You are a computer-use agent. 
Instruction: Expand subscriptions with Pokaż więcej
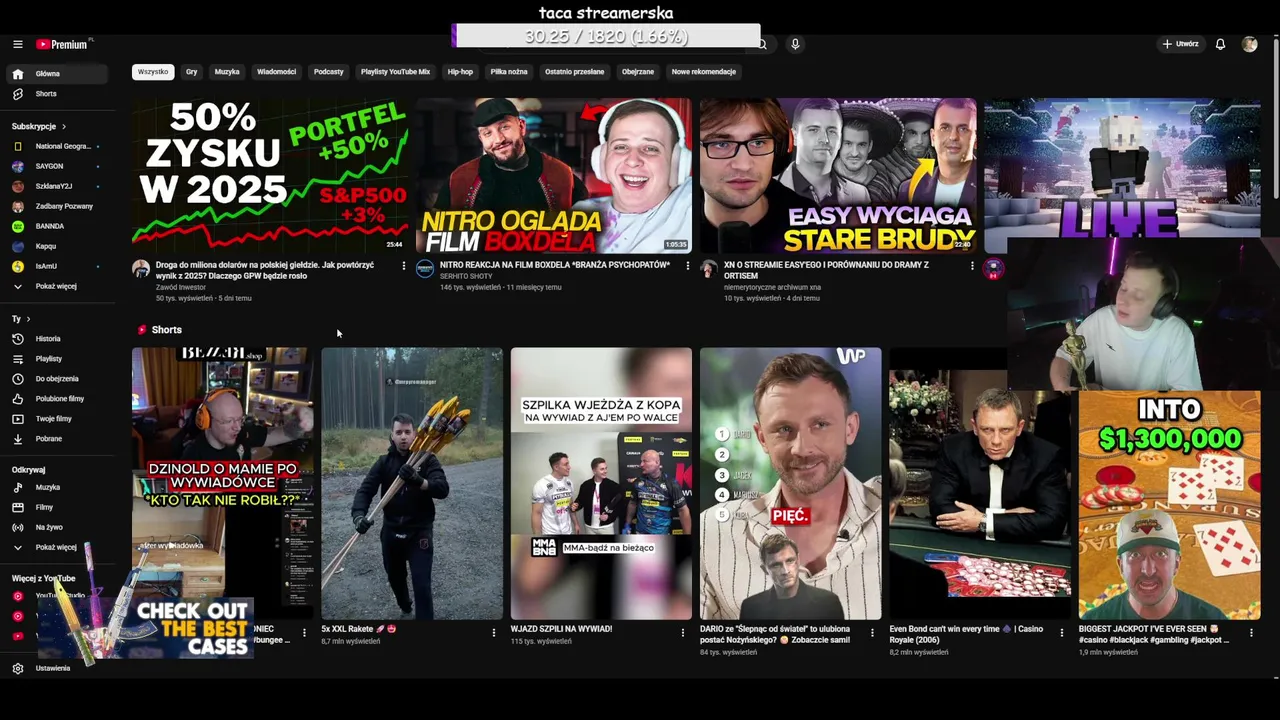click(58, 286)
